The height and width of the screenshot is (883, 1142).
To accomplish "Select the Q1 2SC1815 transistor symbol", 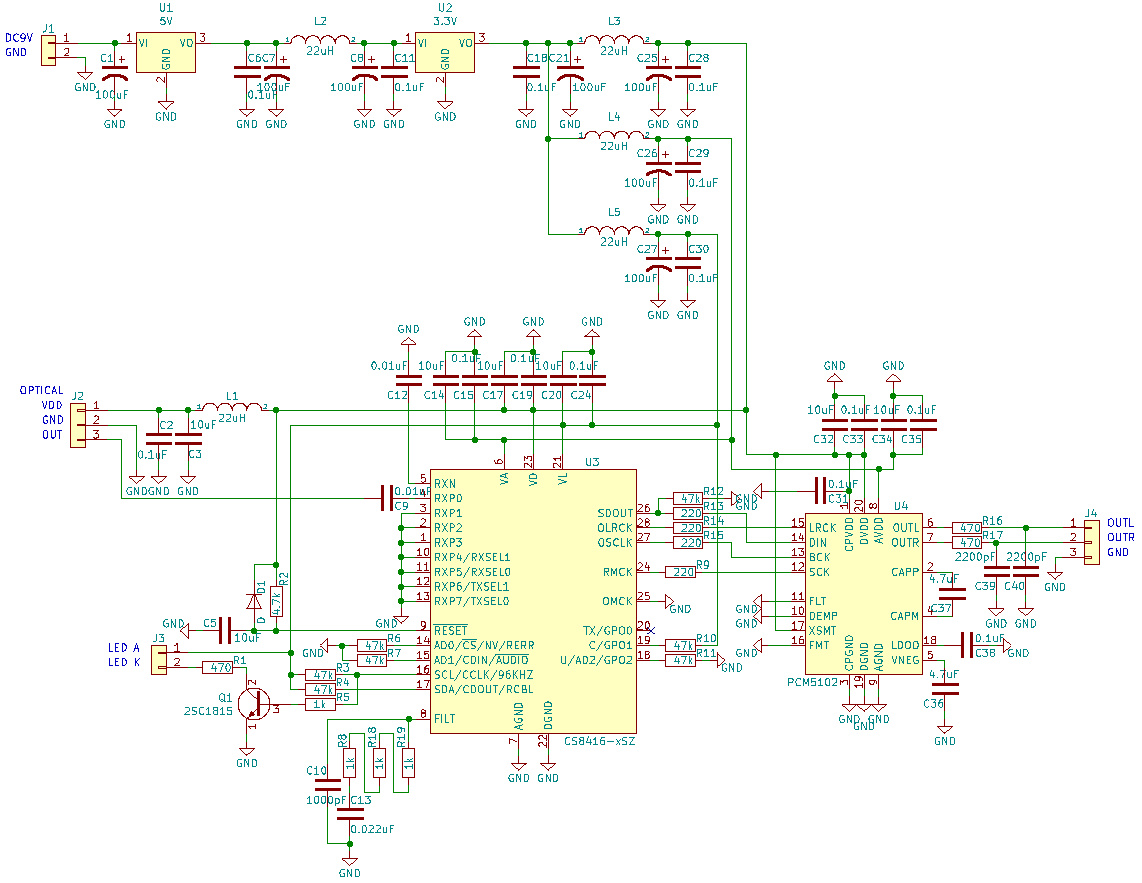I will coord(251,704).
